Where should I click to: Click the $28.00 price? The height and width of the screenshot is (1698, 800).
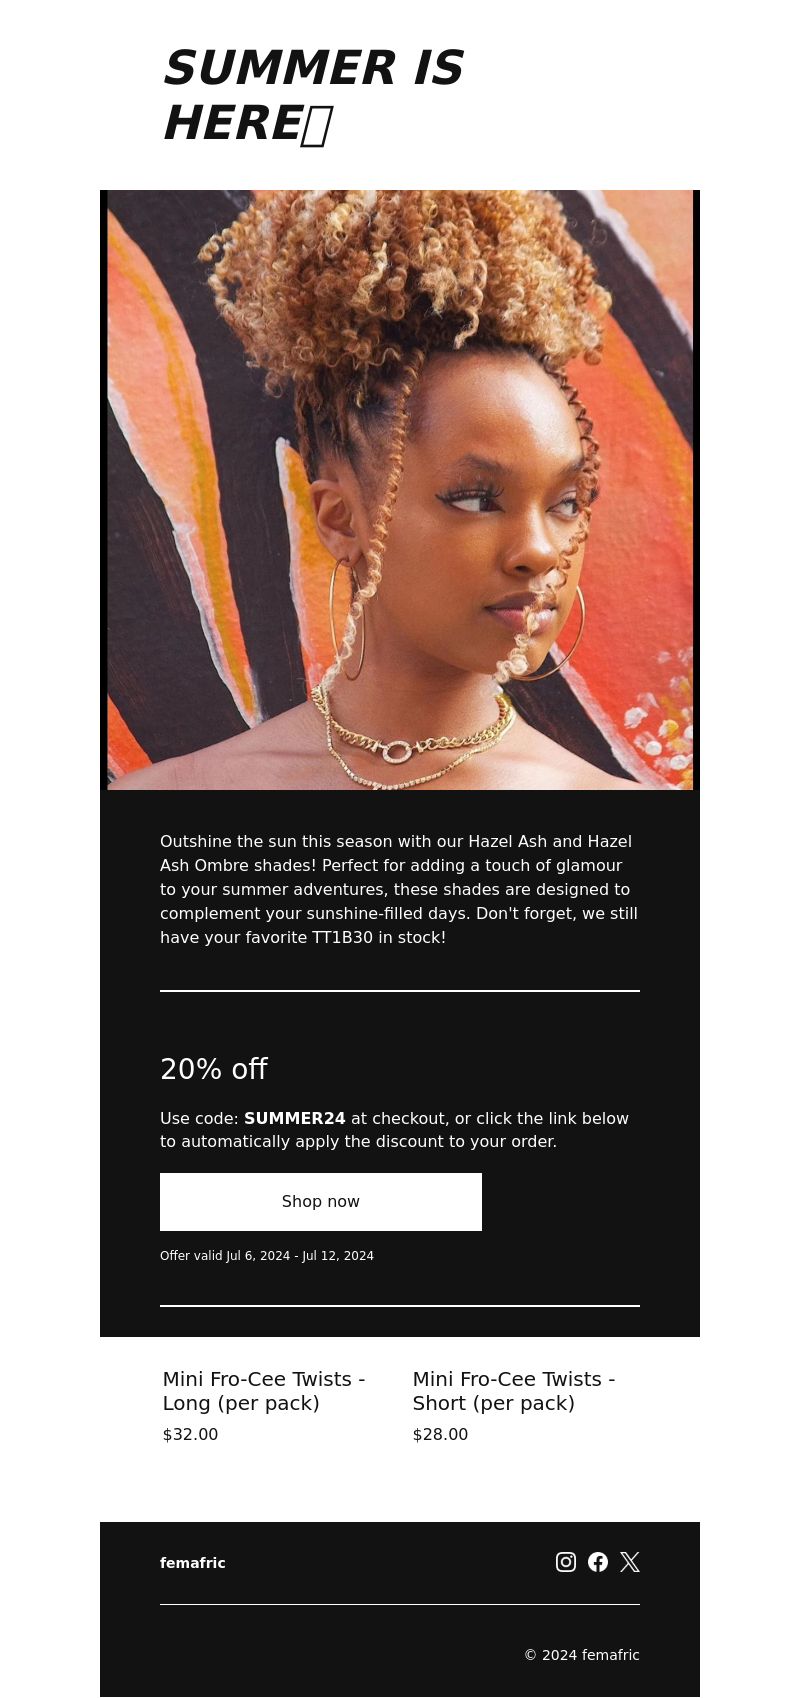coord(440,1434)
